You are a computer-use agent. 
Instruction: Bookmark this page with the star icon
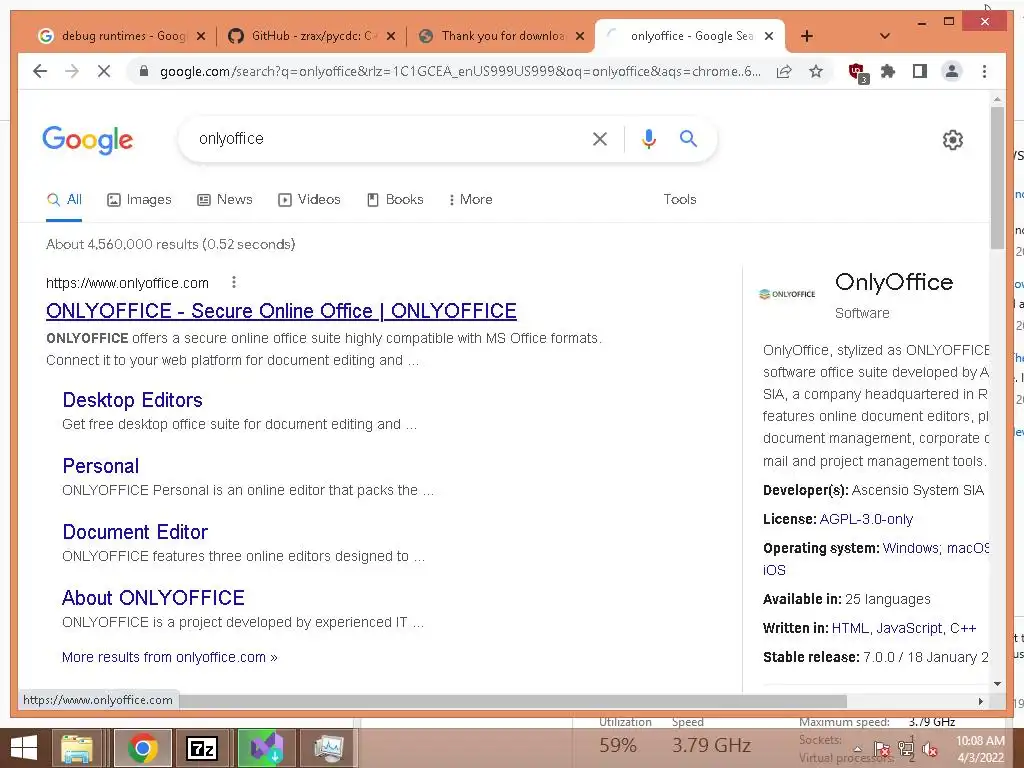(x=816, y=71)
